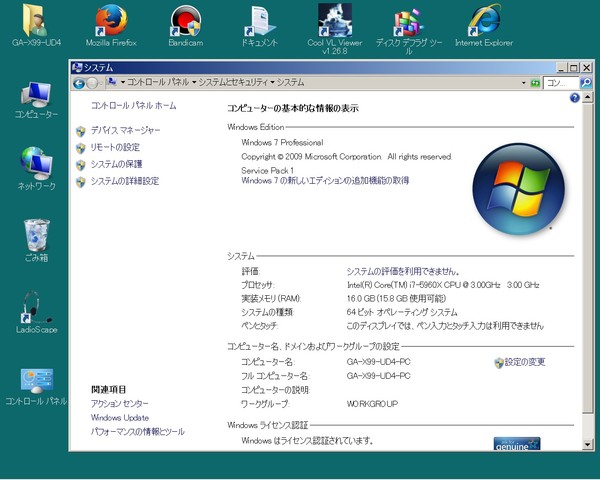
Task: Open the ディスク デフラグ ツール shortcut
Action: tap(409, 29)
